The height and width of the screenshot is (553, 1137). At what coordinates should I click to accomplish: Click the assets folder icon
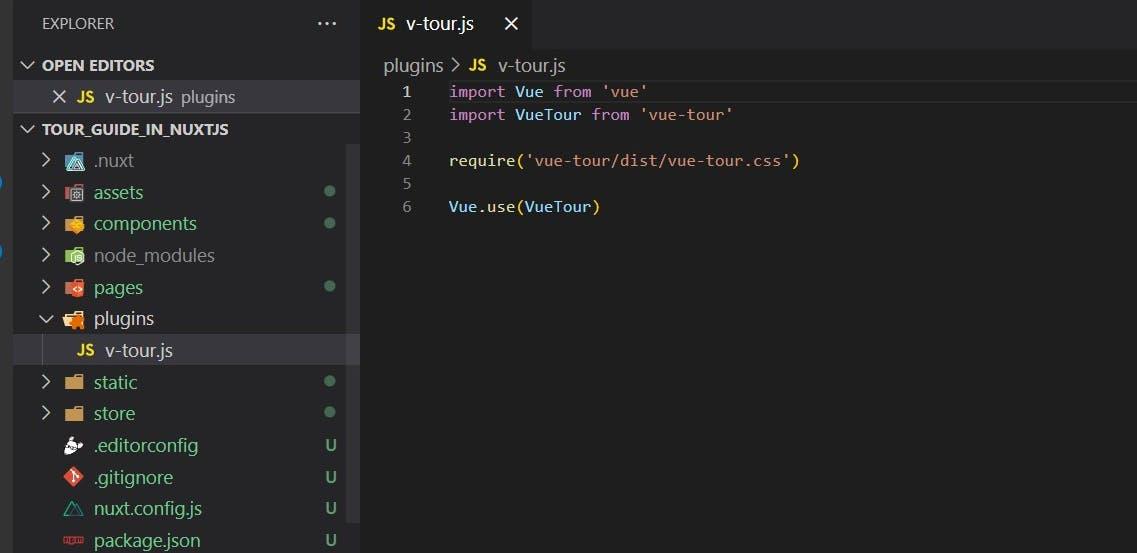point(74,193)
